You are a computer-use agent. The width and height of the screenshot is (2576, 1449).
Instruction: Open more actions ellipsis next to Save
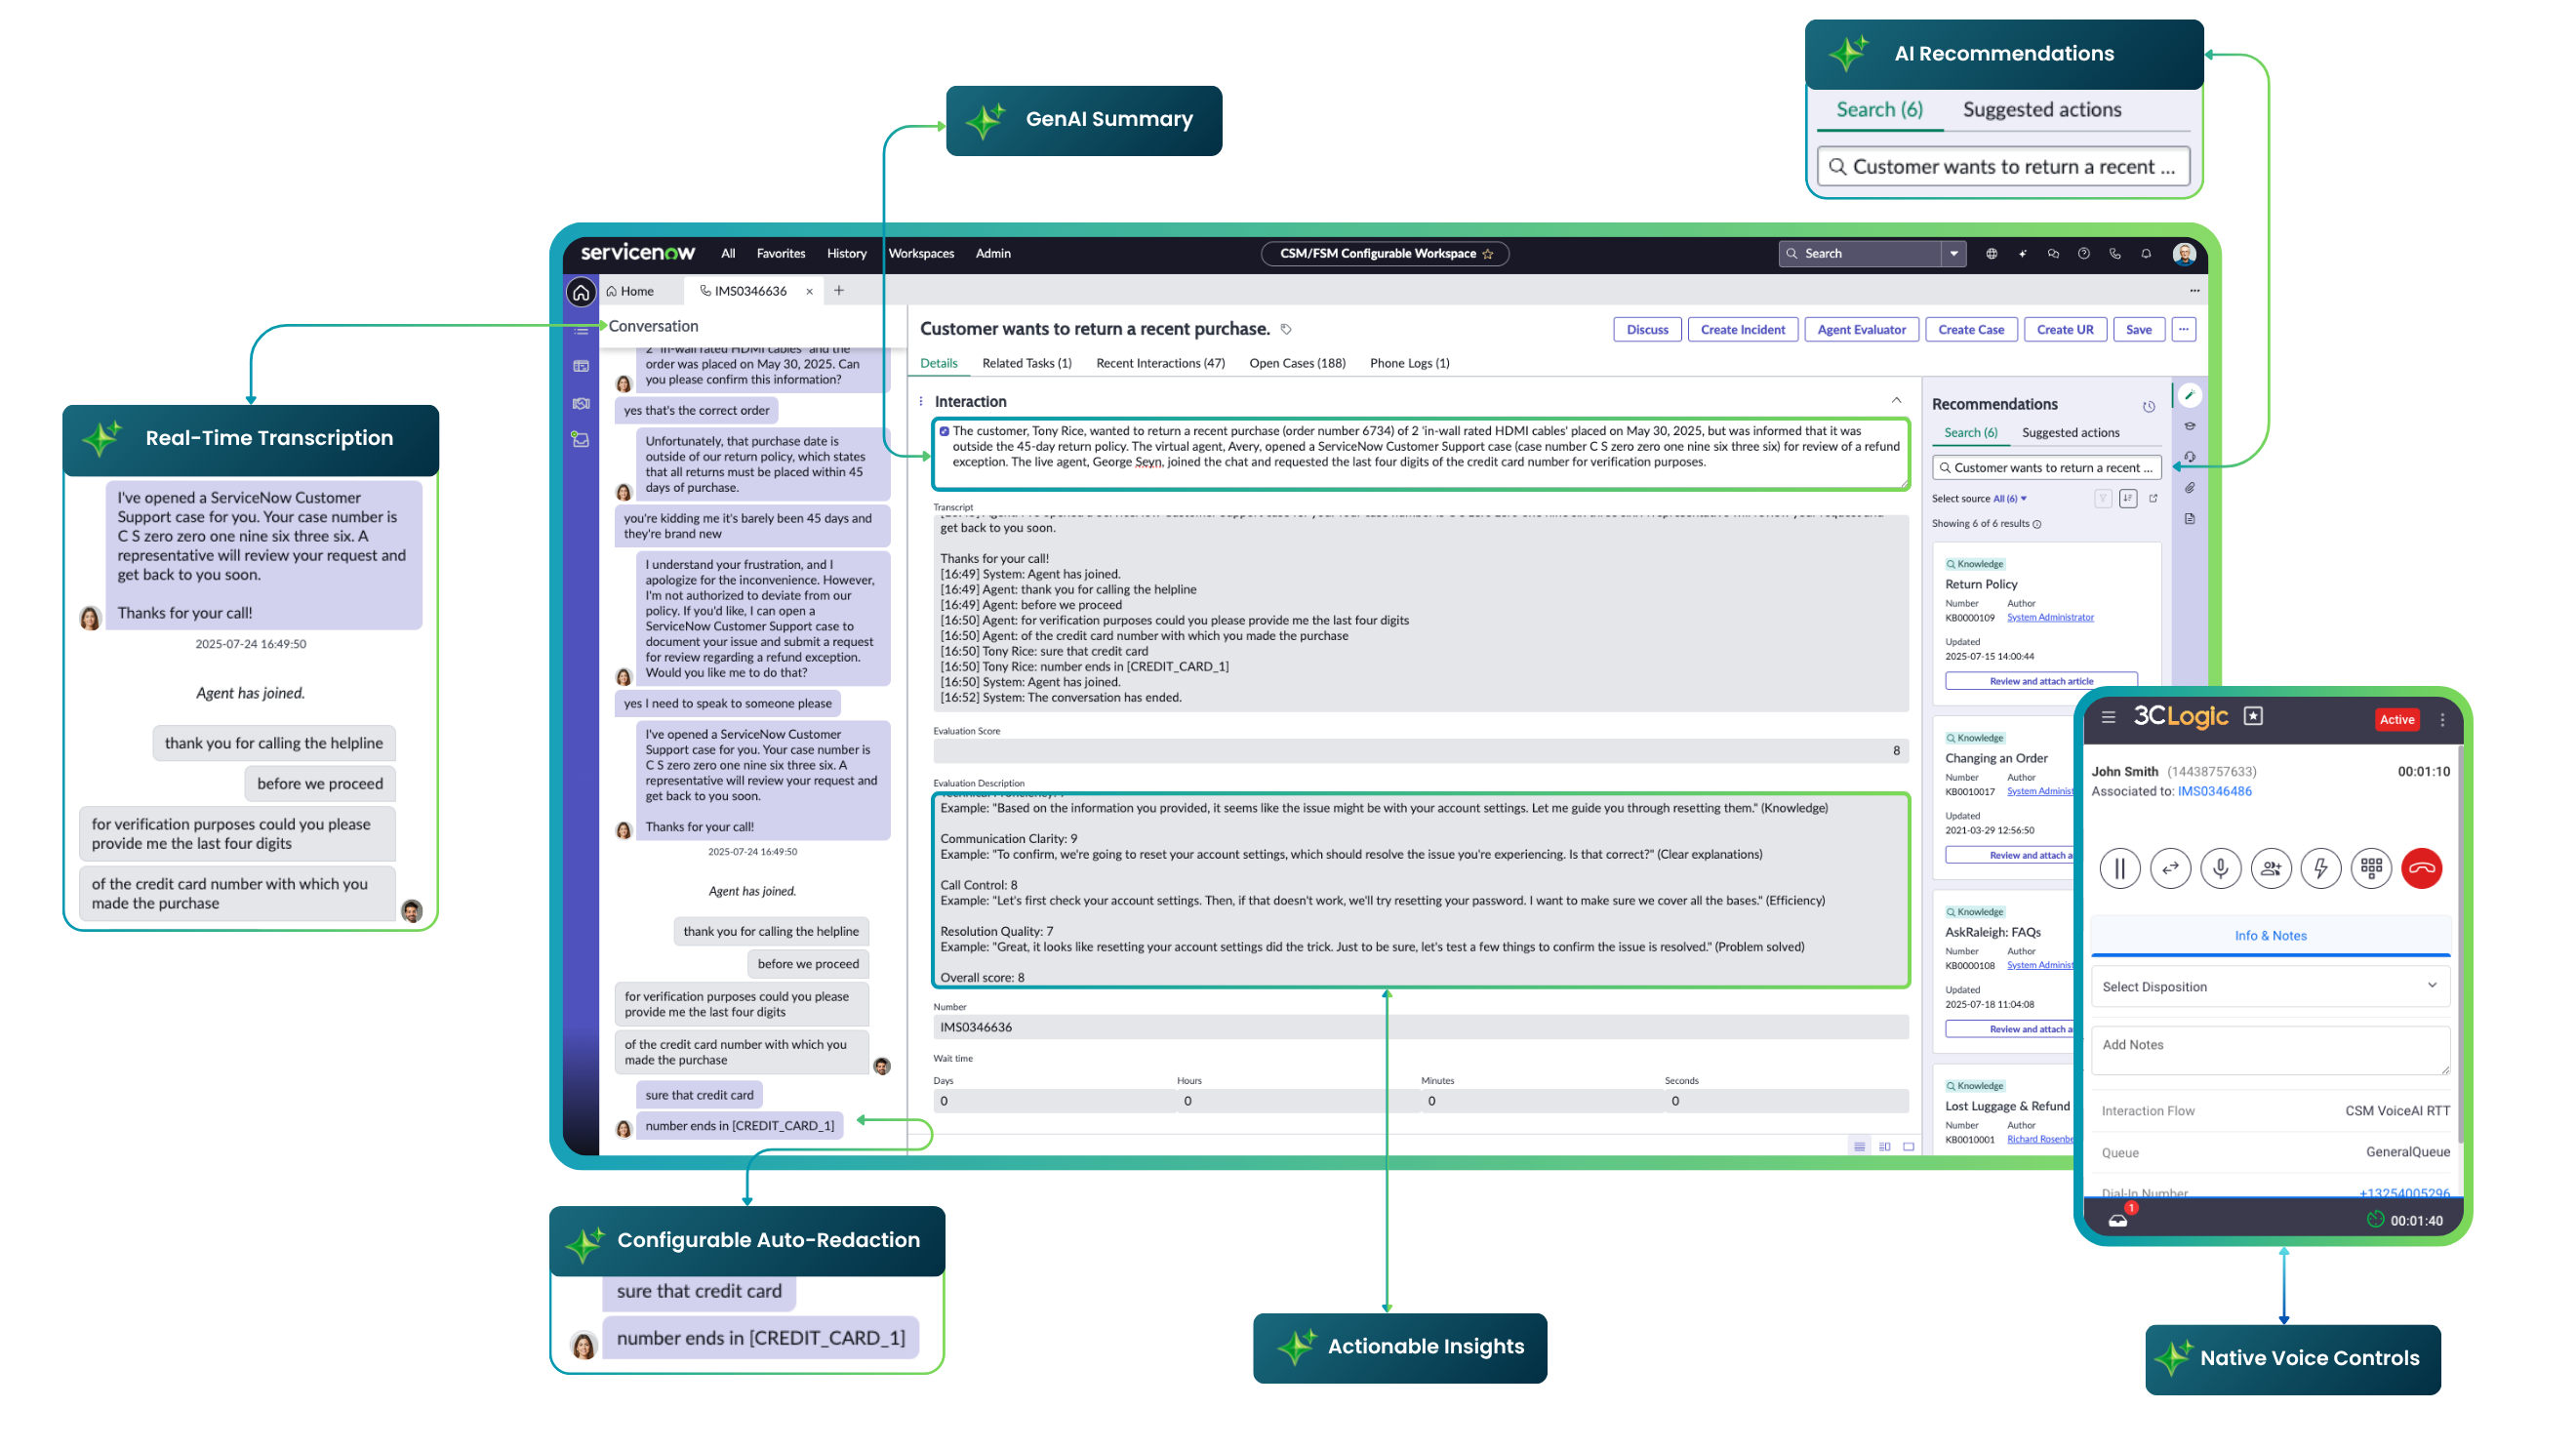pos(2184,330)
